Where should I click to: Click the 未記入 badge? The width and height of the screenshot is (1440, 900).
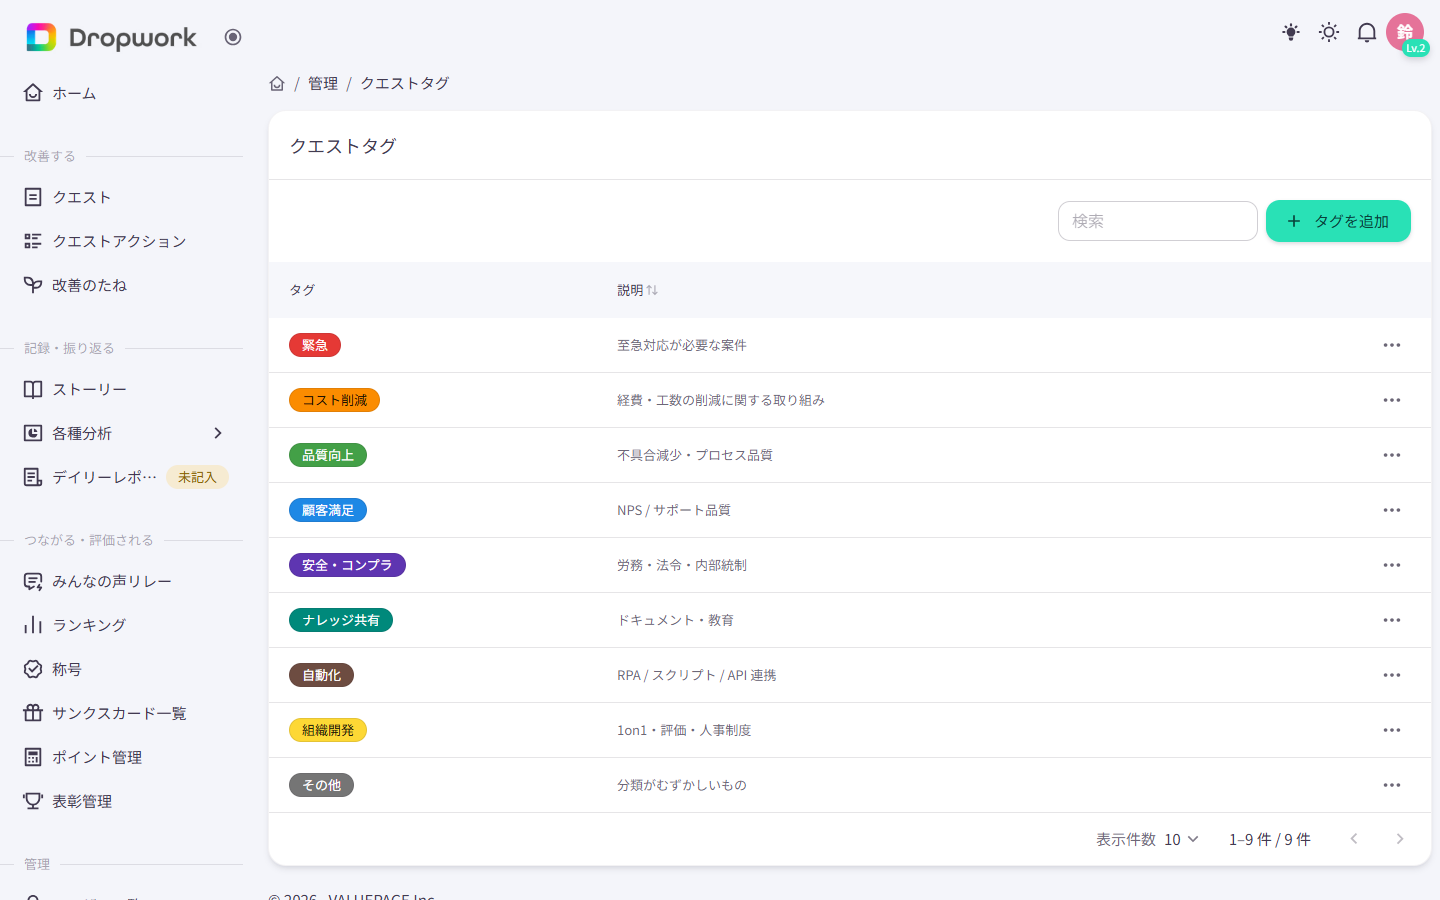click(197, 477)
